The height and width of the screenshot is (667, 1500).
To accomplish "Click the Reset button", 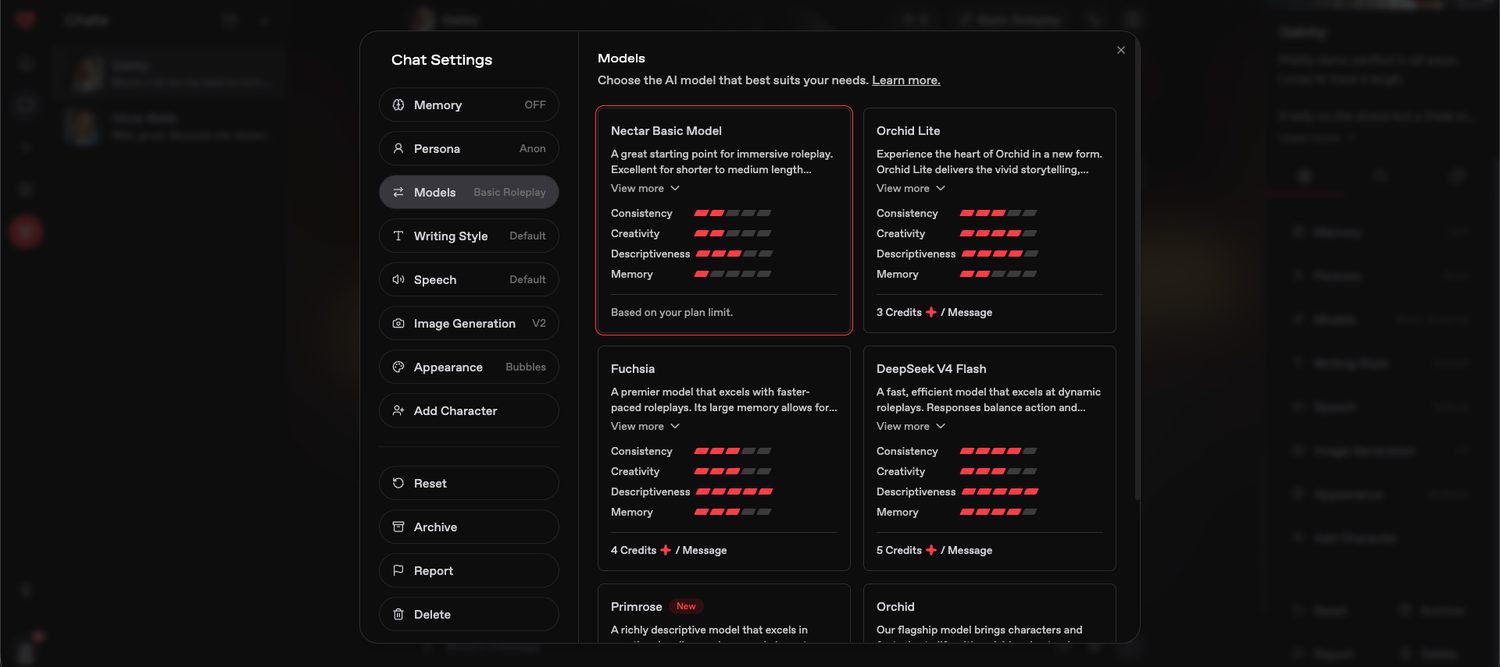I will pyautogui.click(x=468, y=483).
